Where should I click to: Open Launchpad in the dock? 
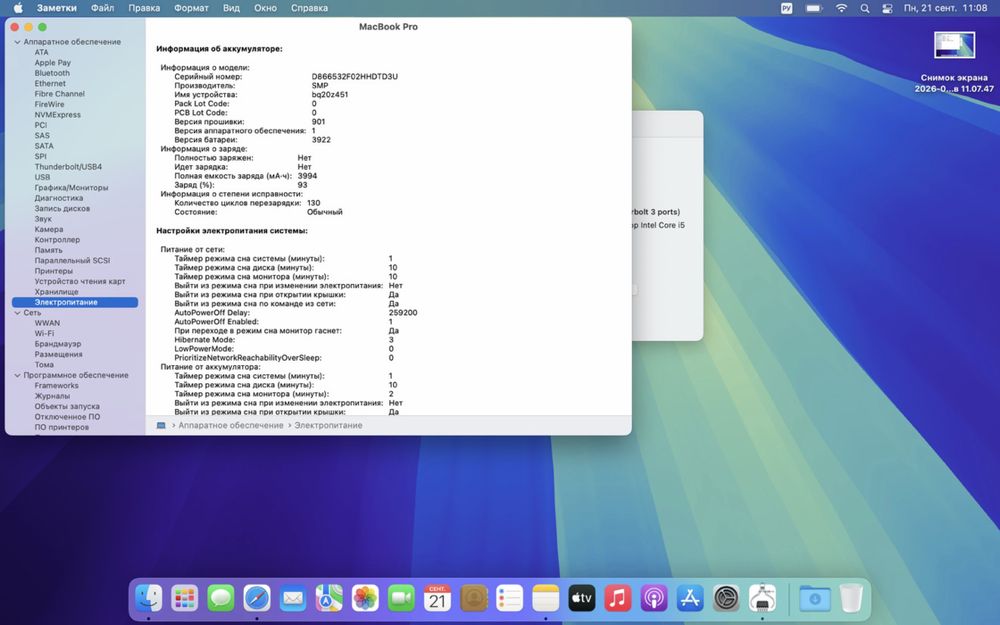(184, 598)
